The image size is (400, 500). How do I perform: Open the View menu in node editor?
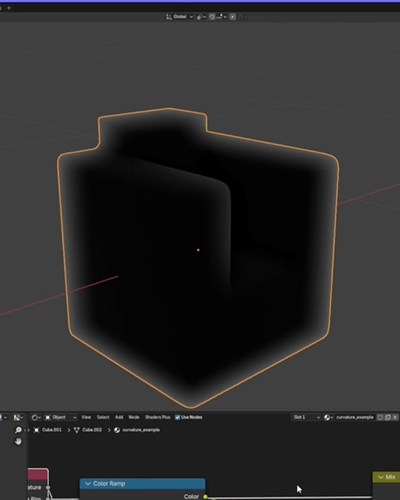click(x=86, y=417)
